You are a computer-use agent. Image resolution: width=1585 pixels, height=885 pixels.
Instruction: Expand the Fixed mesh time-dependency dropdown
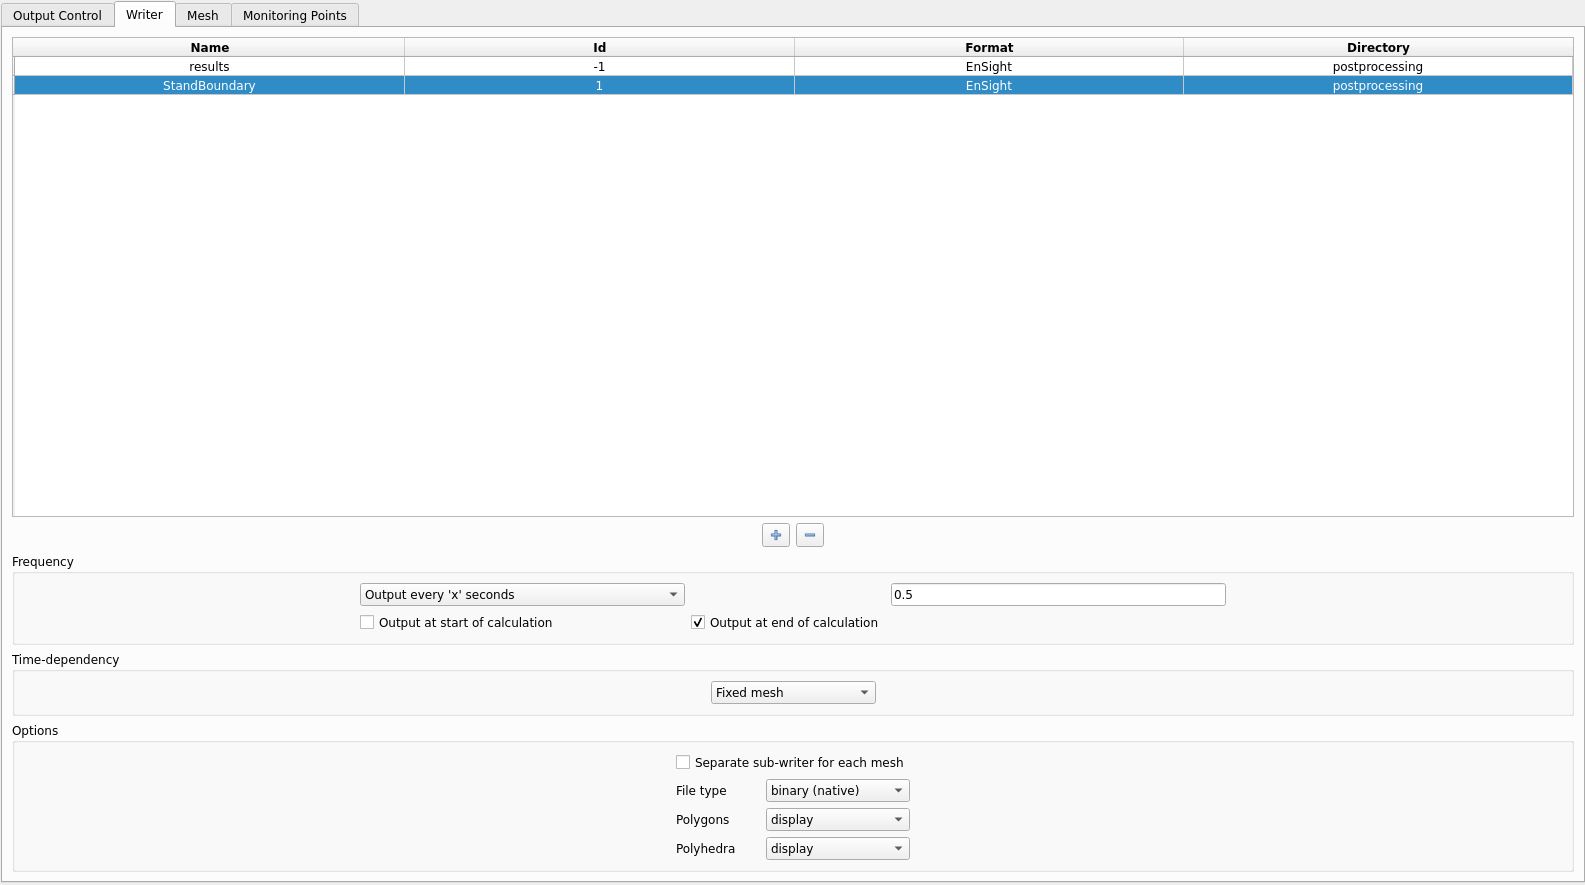pyautogui.click(x=792, y=692)
